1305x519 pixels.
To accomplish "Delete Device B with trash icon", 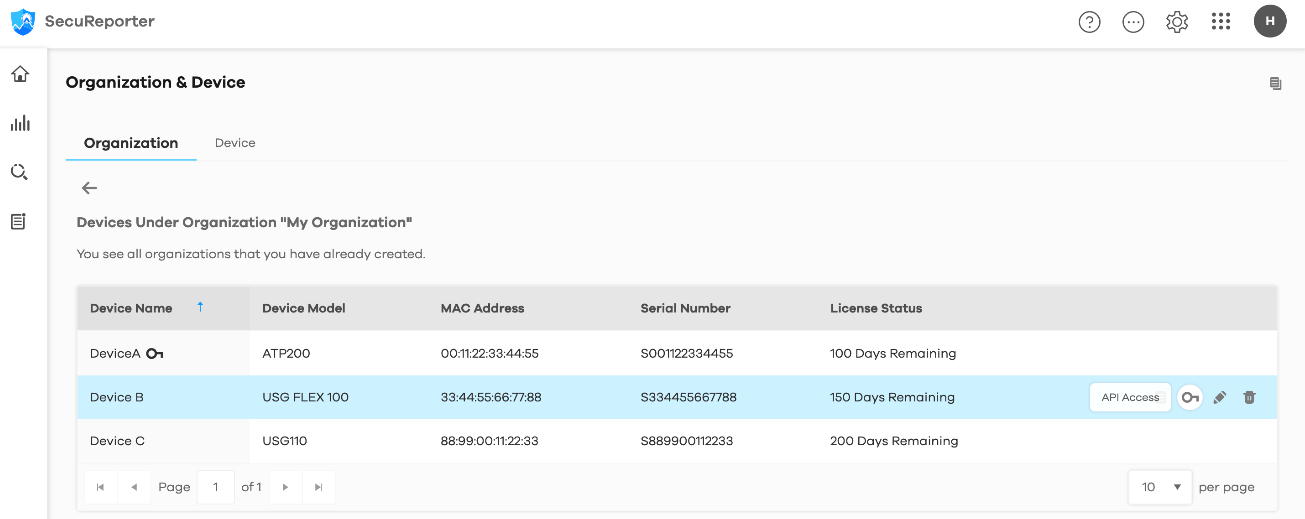I will 1249,398.
